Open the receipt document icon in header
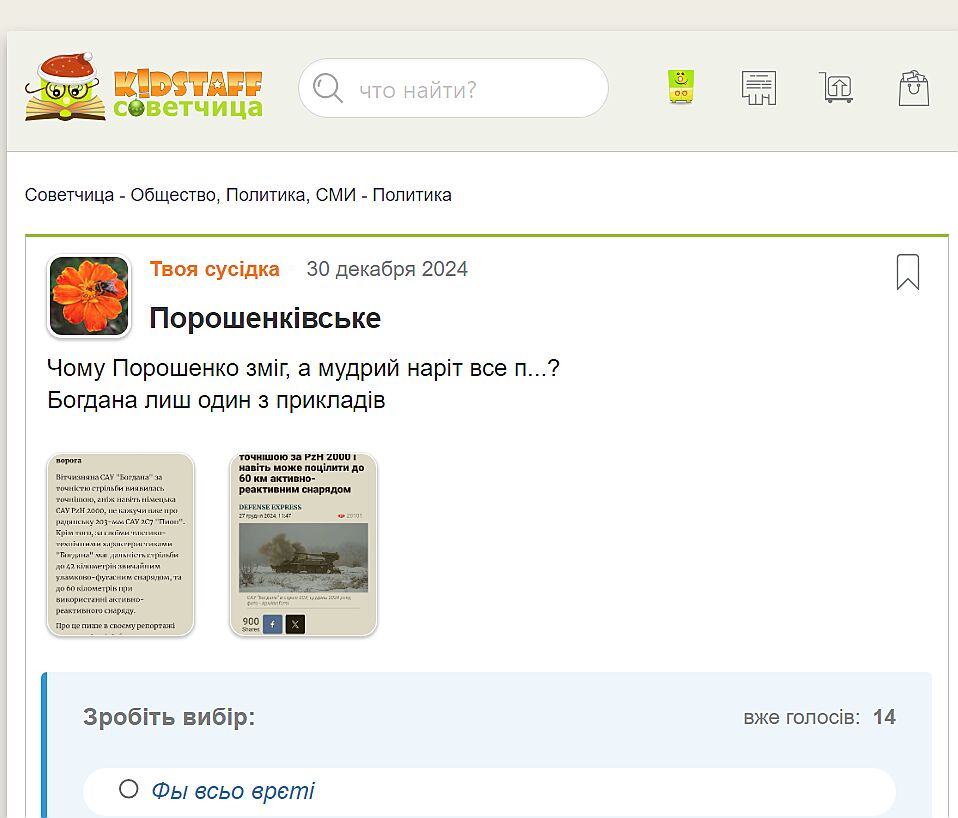 point(759,88)
